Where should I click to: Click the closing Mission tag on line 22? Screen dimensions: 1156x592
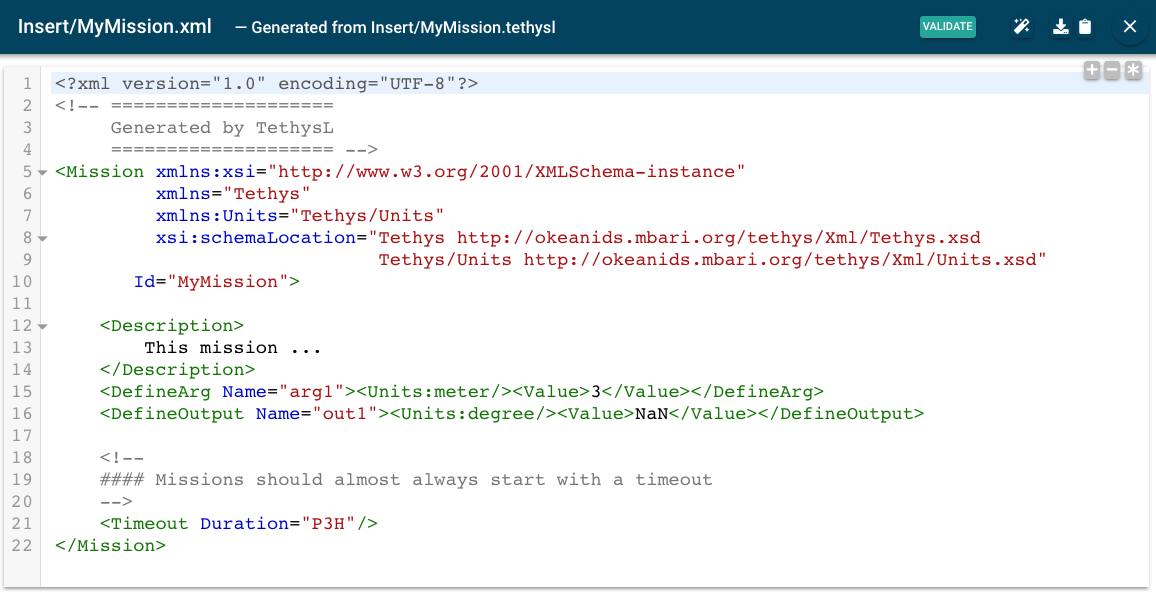point(110,546)
